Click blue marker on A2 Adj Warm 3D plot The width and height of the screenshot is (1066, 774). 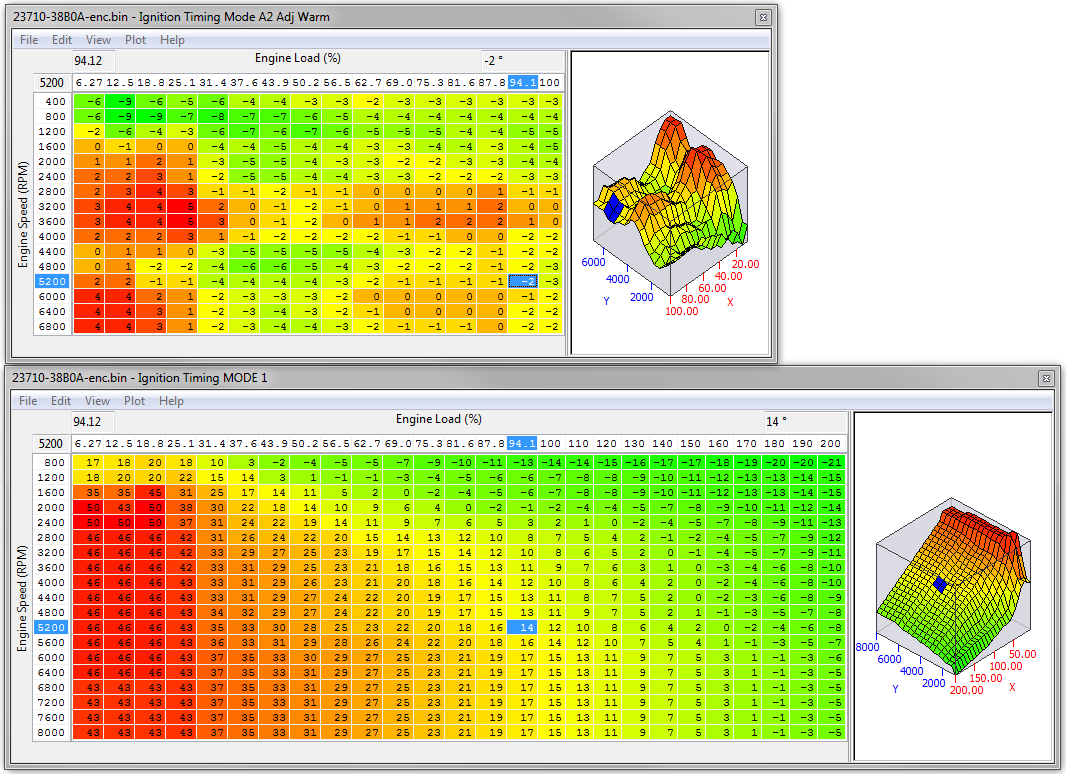(x=614, y=207)
